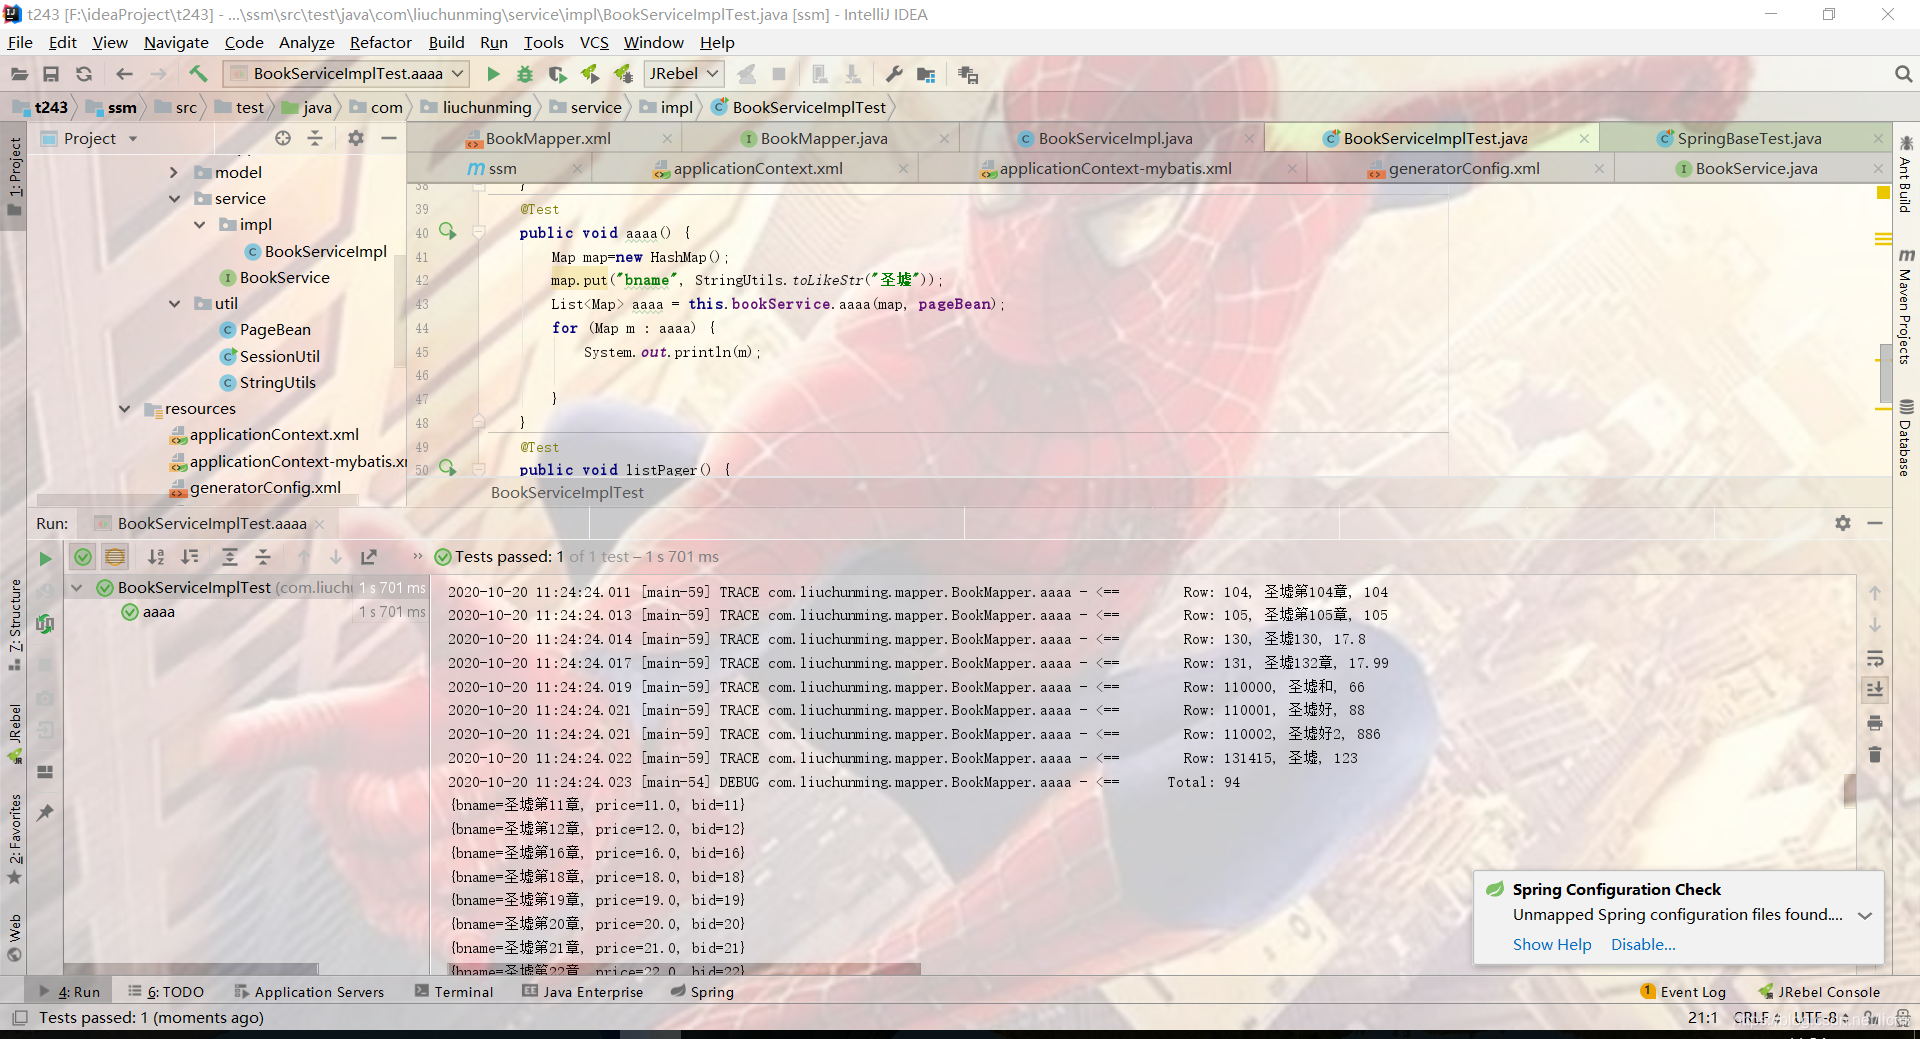Click the green Run button in main toolbar
Screen dimensions: 1920x1039
pos(493,74)
